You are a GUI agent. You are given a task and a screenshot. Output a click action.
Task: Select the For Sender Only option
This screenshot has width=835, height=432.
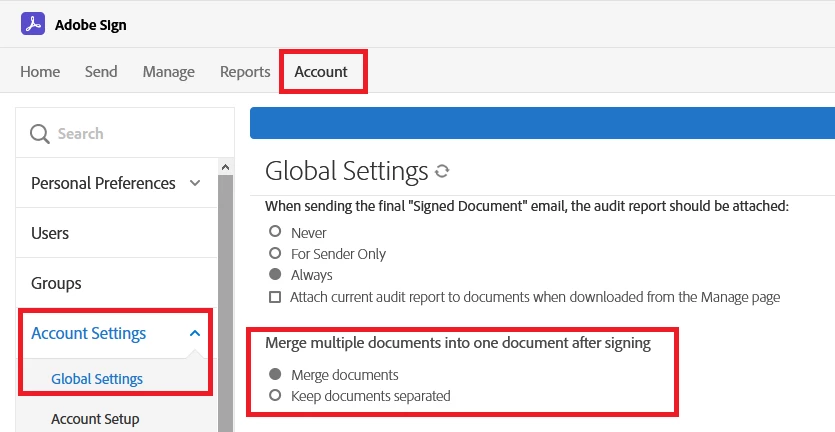click(275, 253)
